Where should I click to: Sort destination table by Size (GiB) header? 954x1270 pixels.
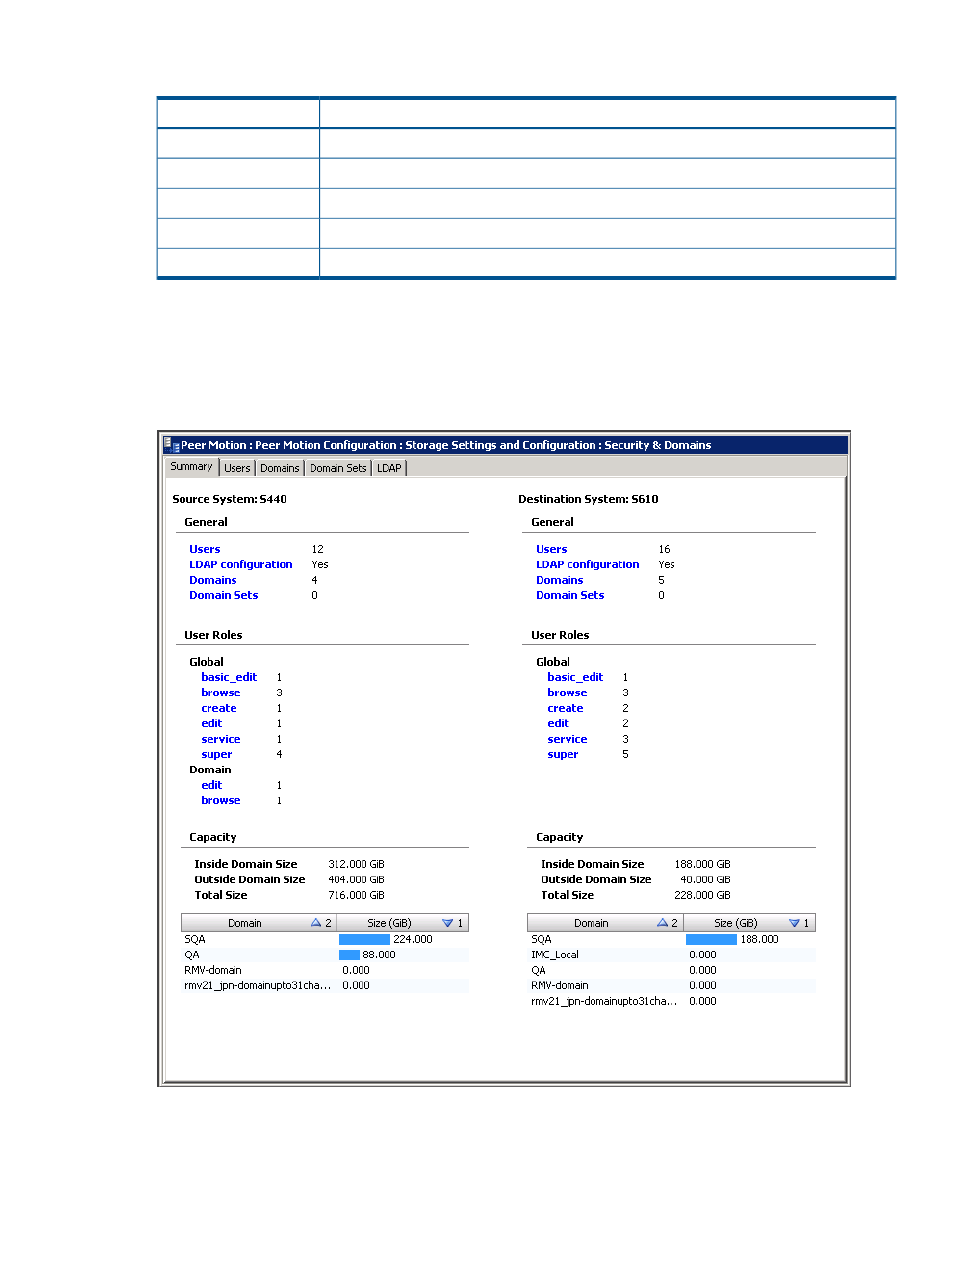point(749,923)
